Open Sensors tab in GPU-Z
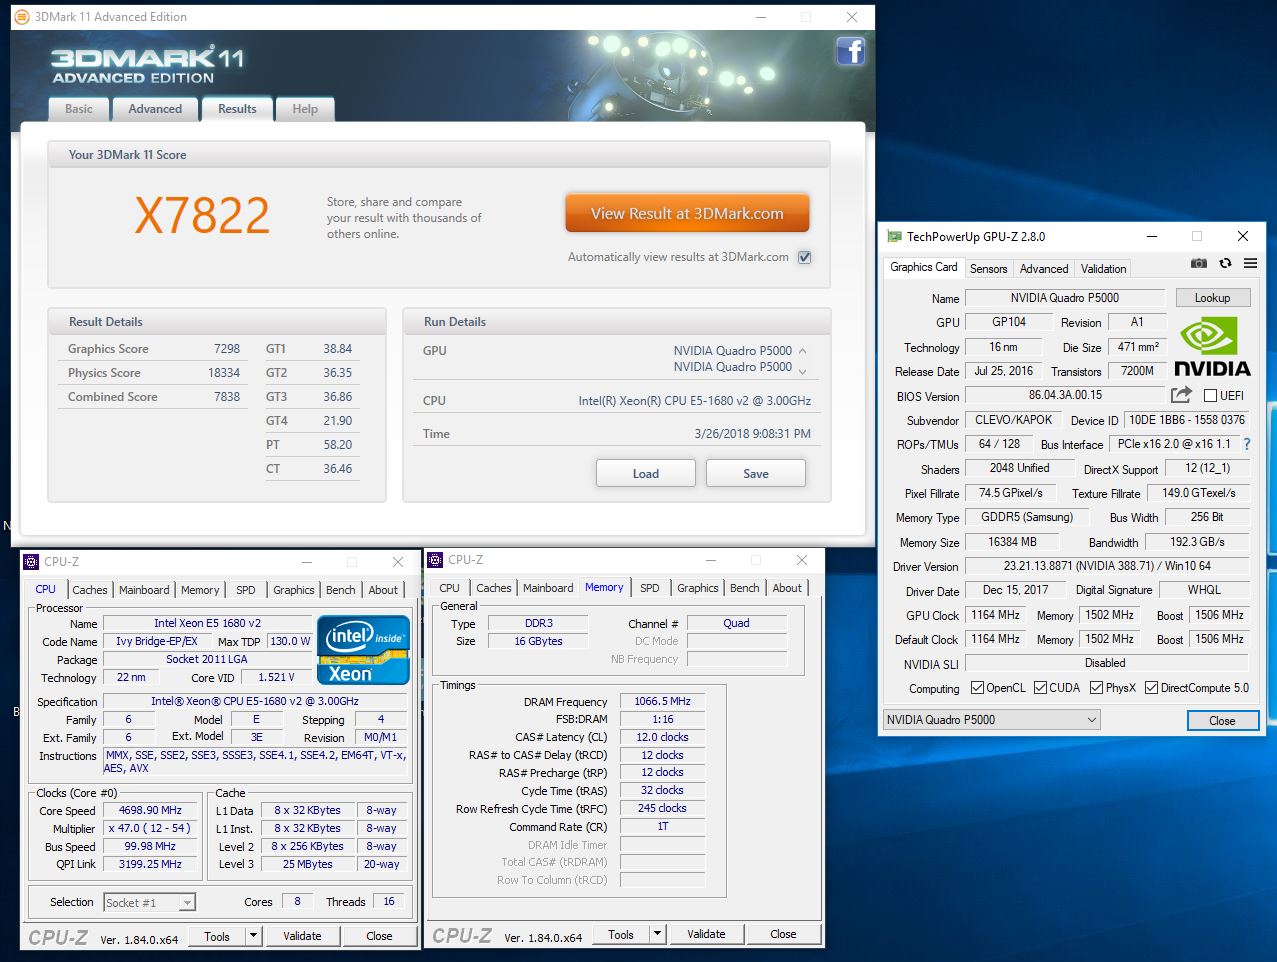Viewport: 1277px width, 962px height. [x=988, y=269]
